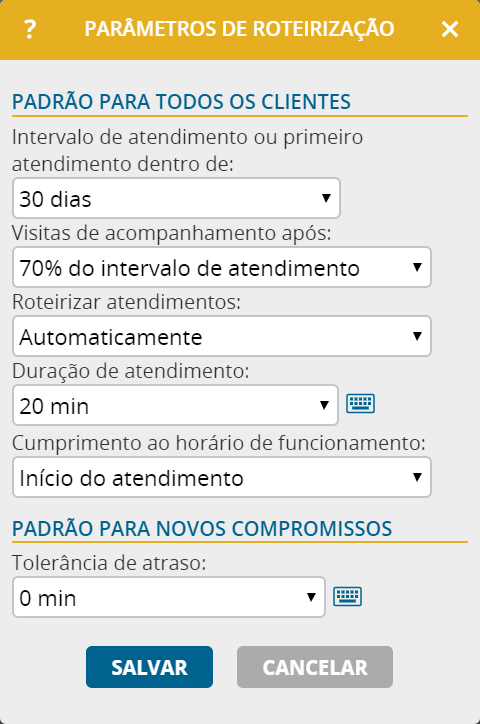Viewport: 480px width, 724px height.
Task: Click the Cumprimento ao horário de funcionamento label
Action: tap(219, 443)
